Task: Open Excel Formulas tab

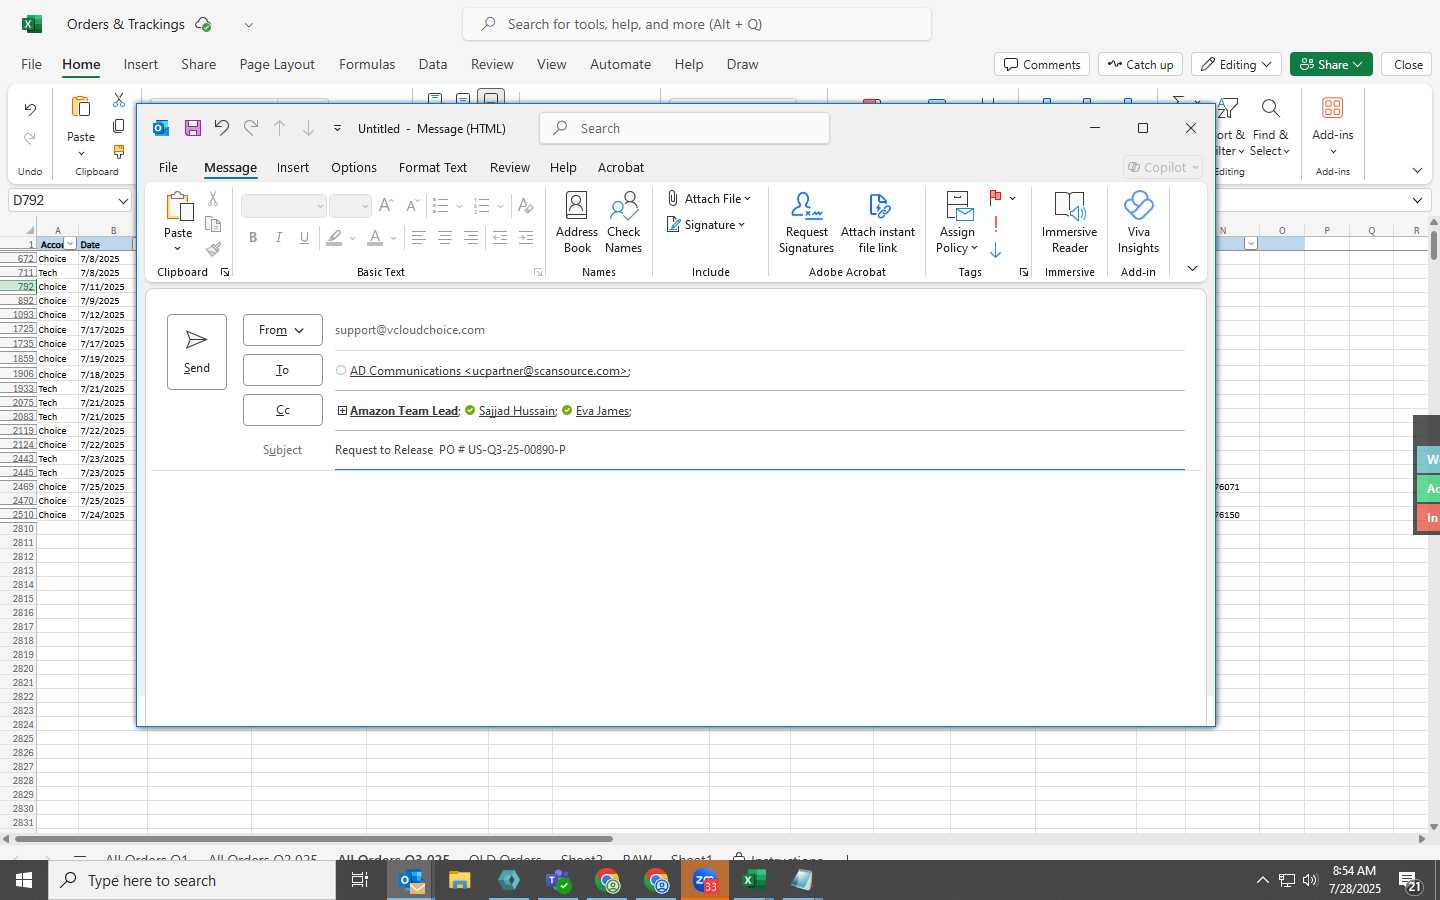Action: (367, 64)
